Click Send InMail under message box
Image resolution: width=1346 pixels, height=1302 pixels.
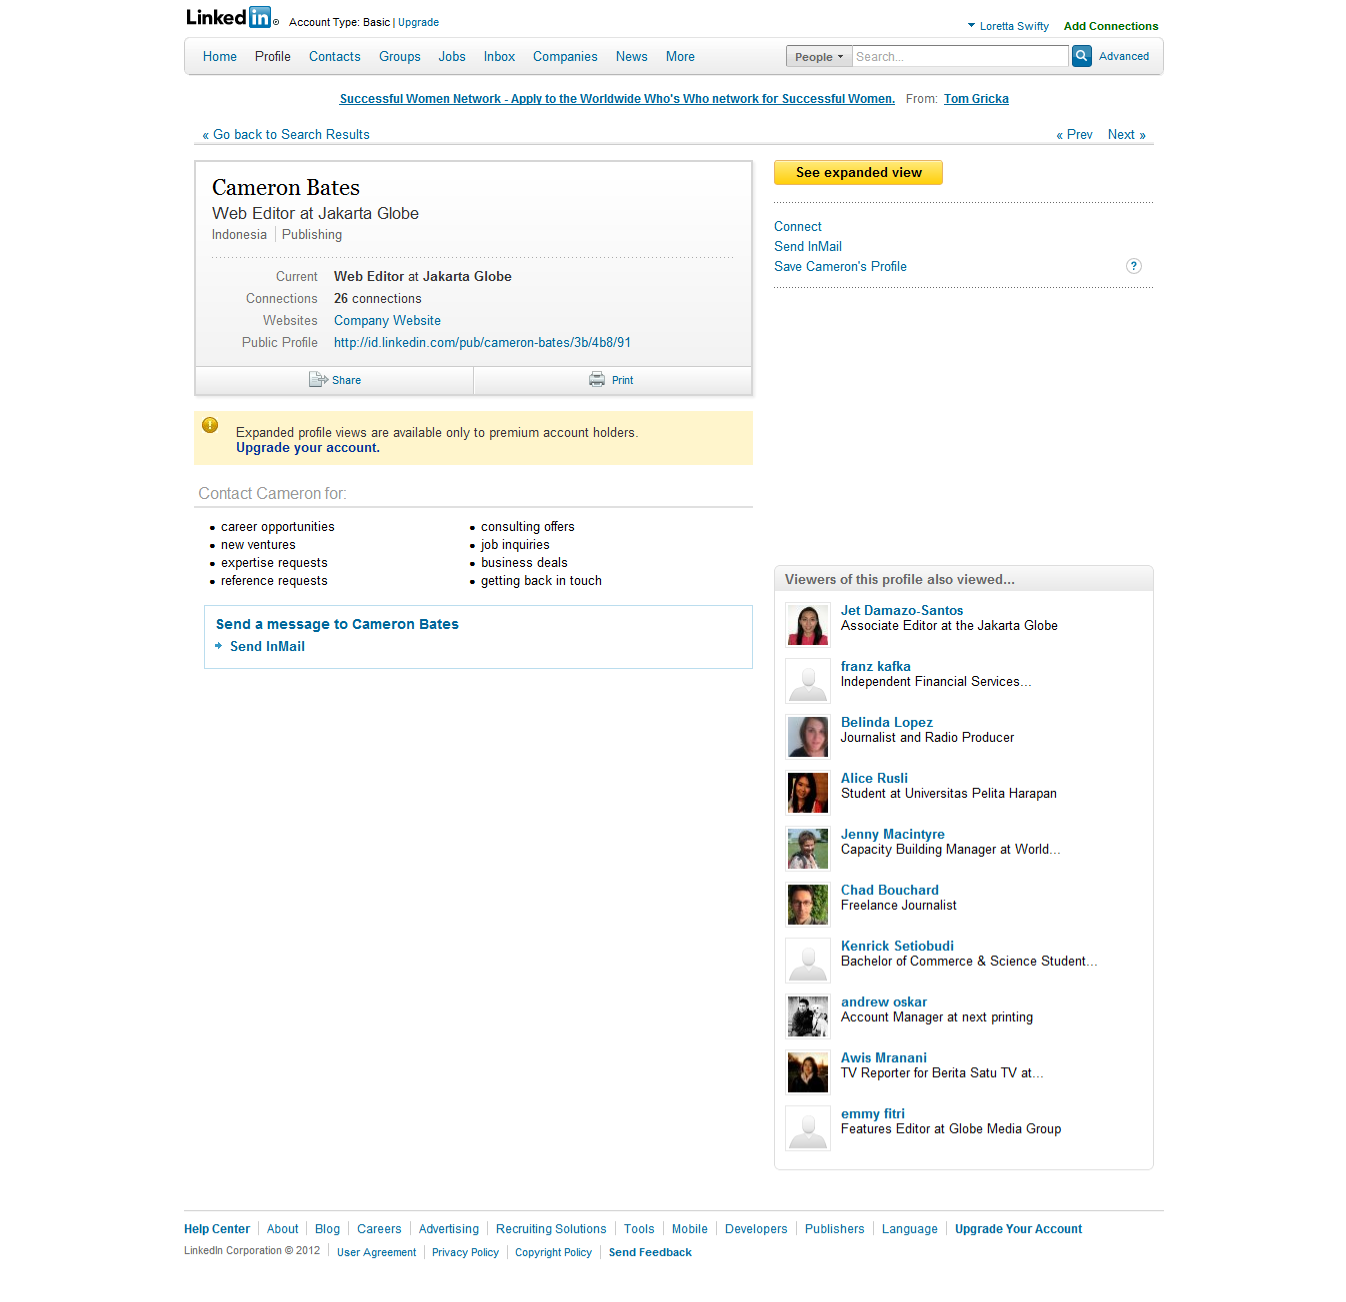coord(267,647)
